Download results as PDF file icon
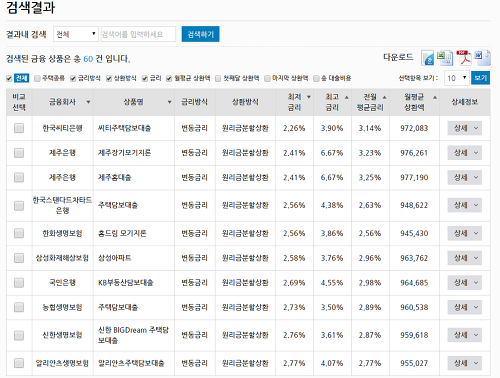 [x=464, y=58]
